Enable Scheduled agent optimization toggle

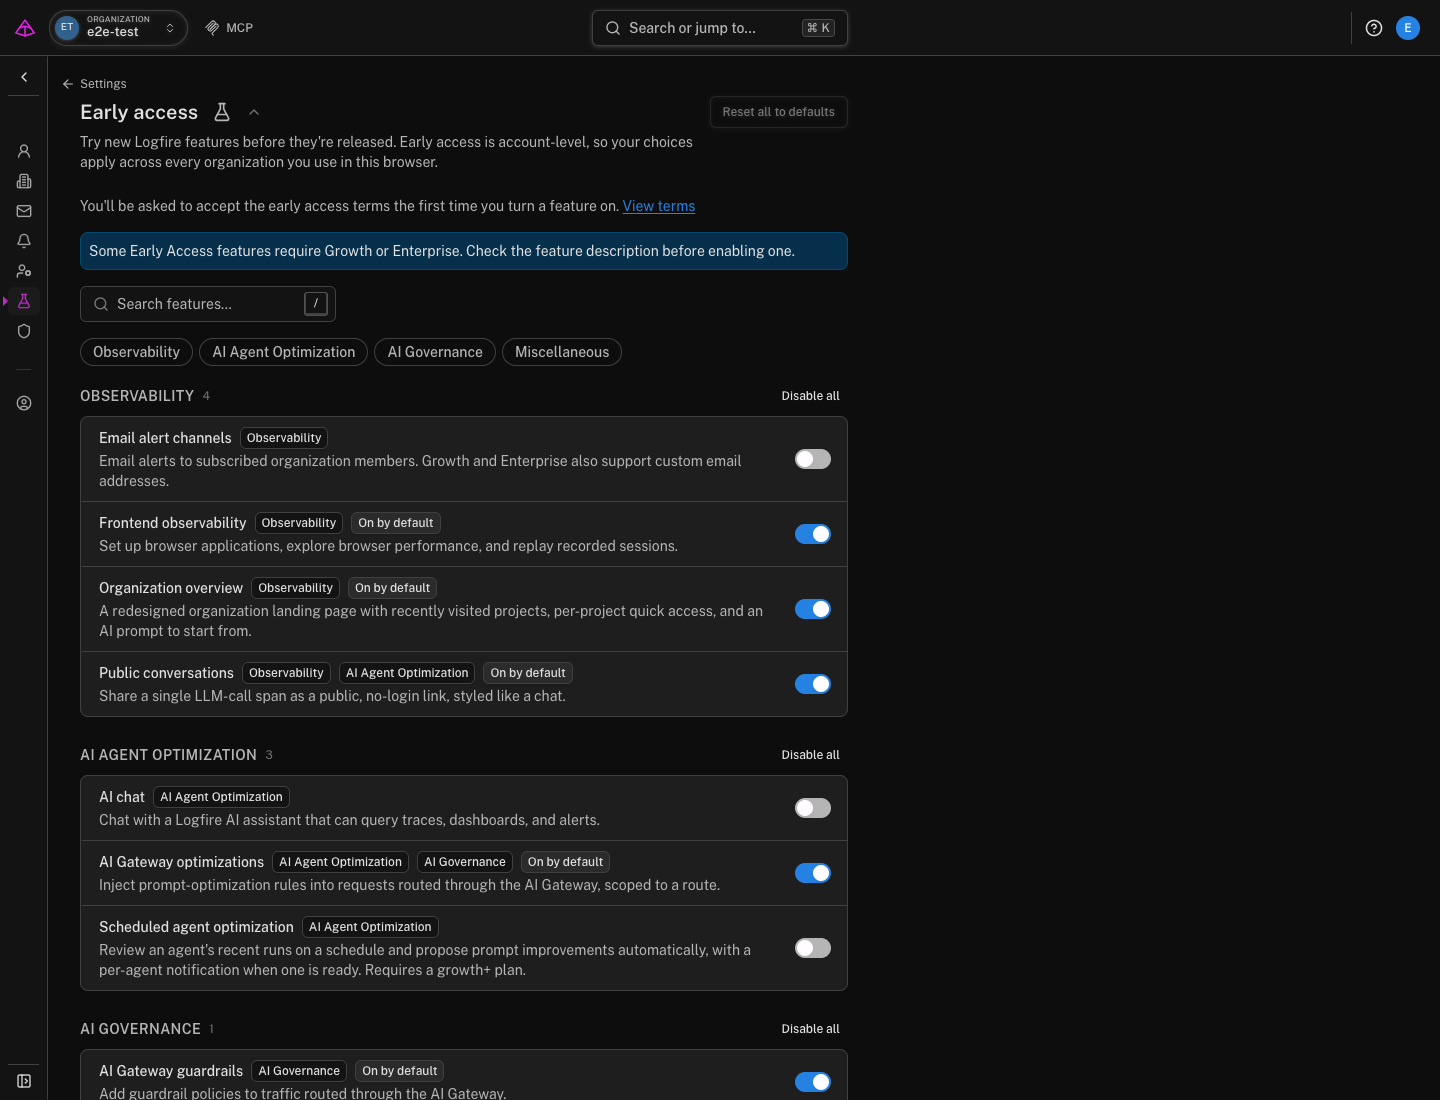pyautogui.click(x=813, y=948)
